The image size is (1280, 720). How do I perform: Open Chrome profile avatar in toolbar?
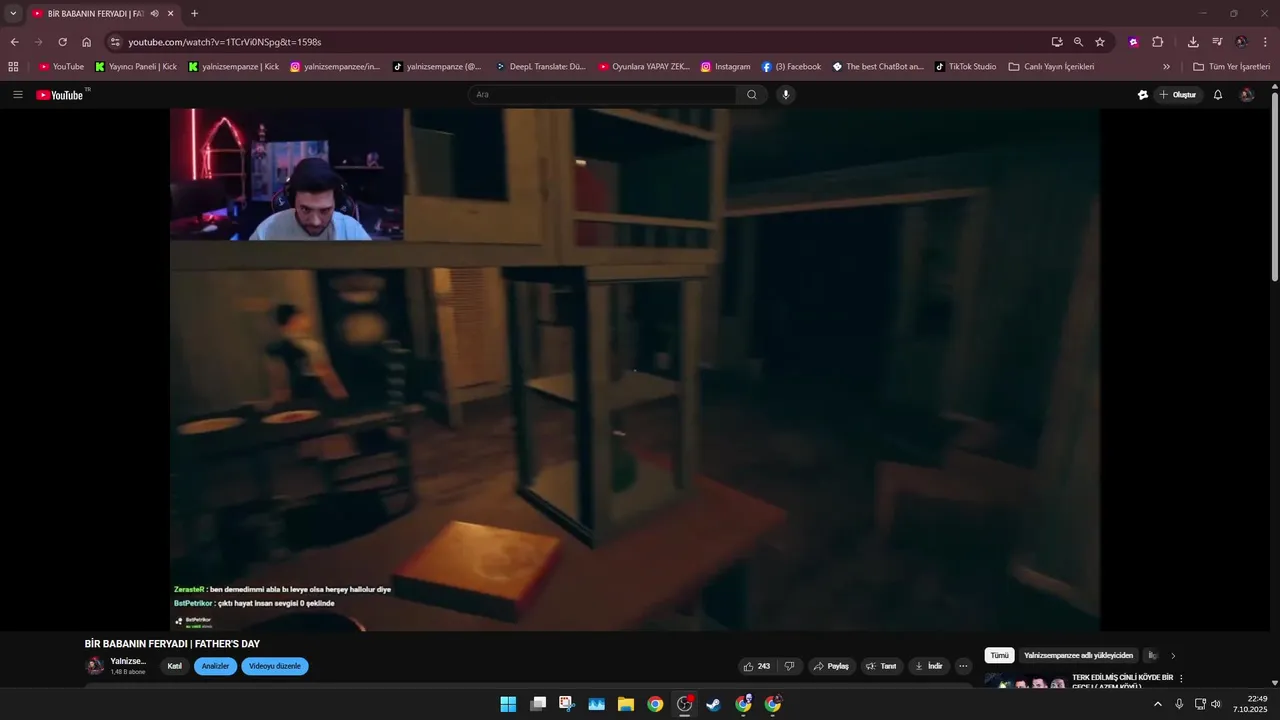coord(1241,42)
